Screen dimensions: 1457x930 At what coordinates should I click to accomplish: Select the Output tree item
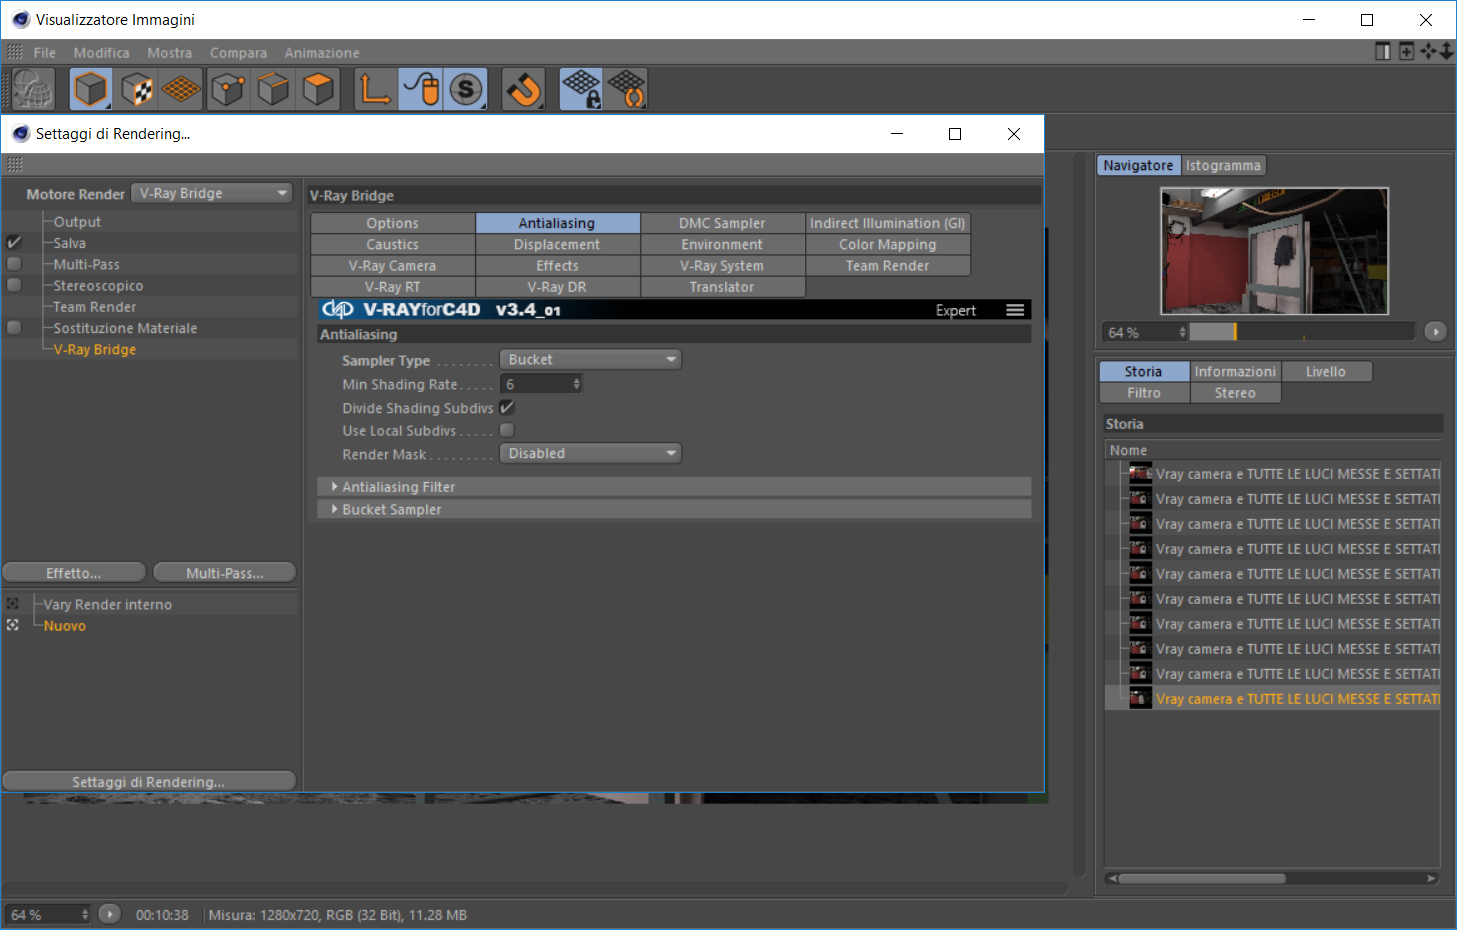pyautogui.click(x=77, y=221)
